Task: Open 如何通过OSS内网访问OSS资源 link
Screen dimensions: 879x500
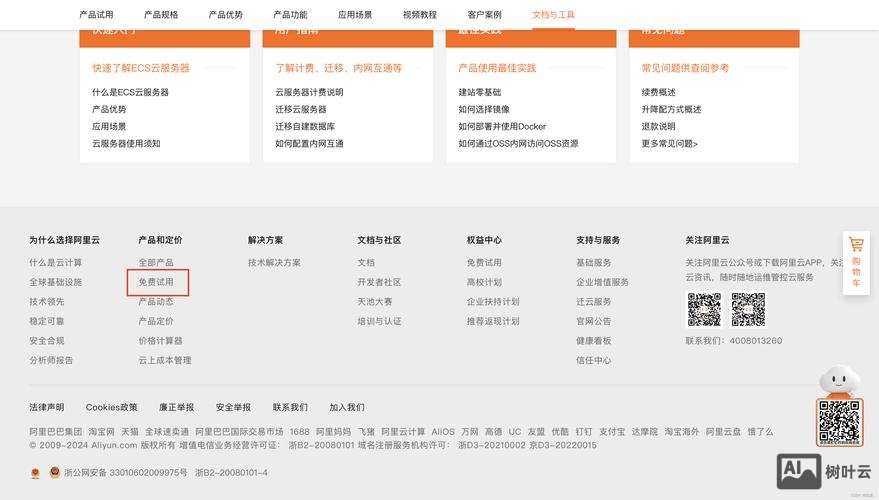Action: [518, 143]
